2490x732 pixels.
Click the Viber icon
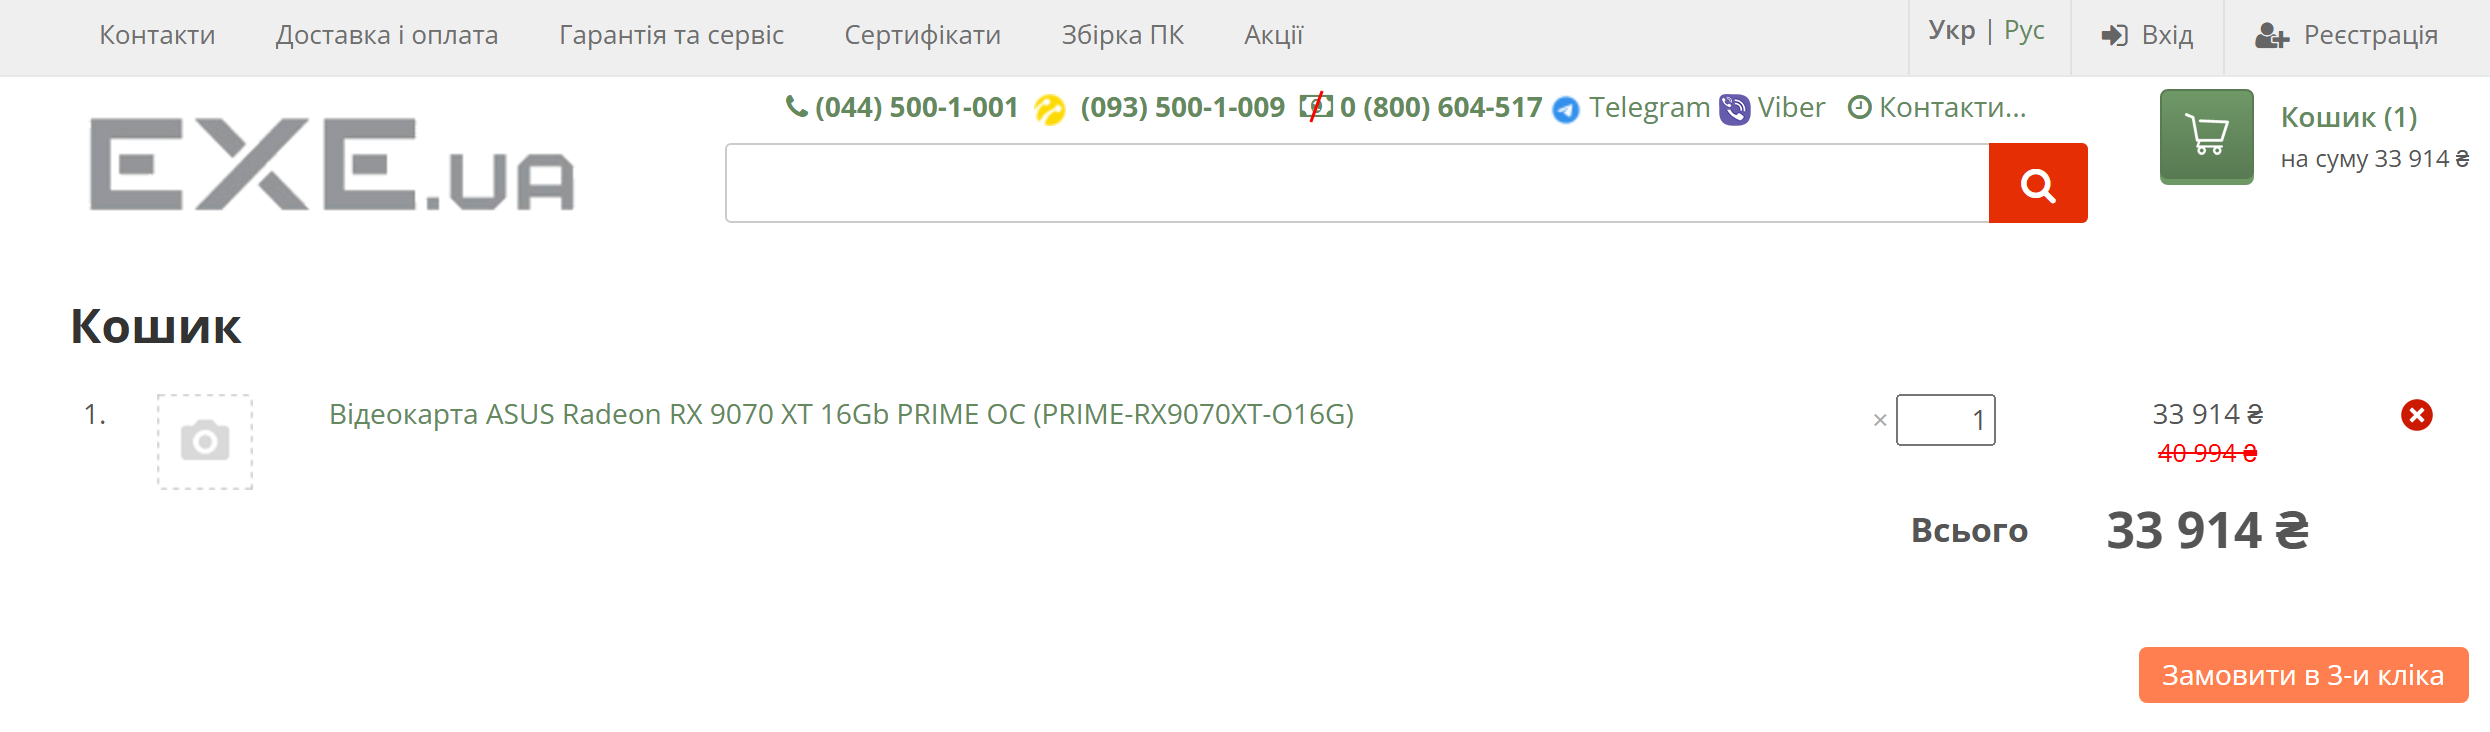click(1734, 109)
